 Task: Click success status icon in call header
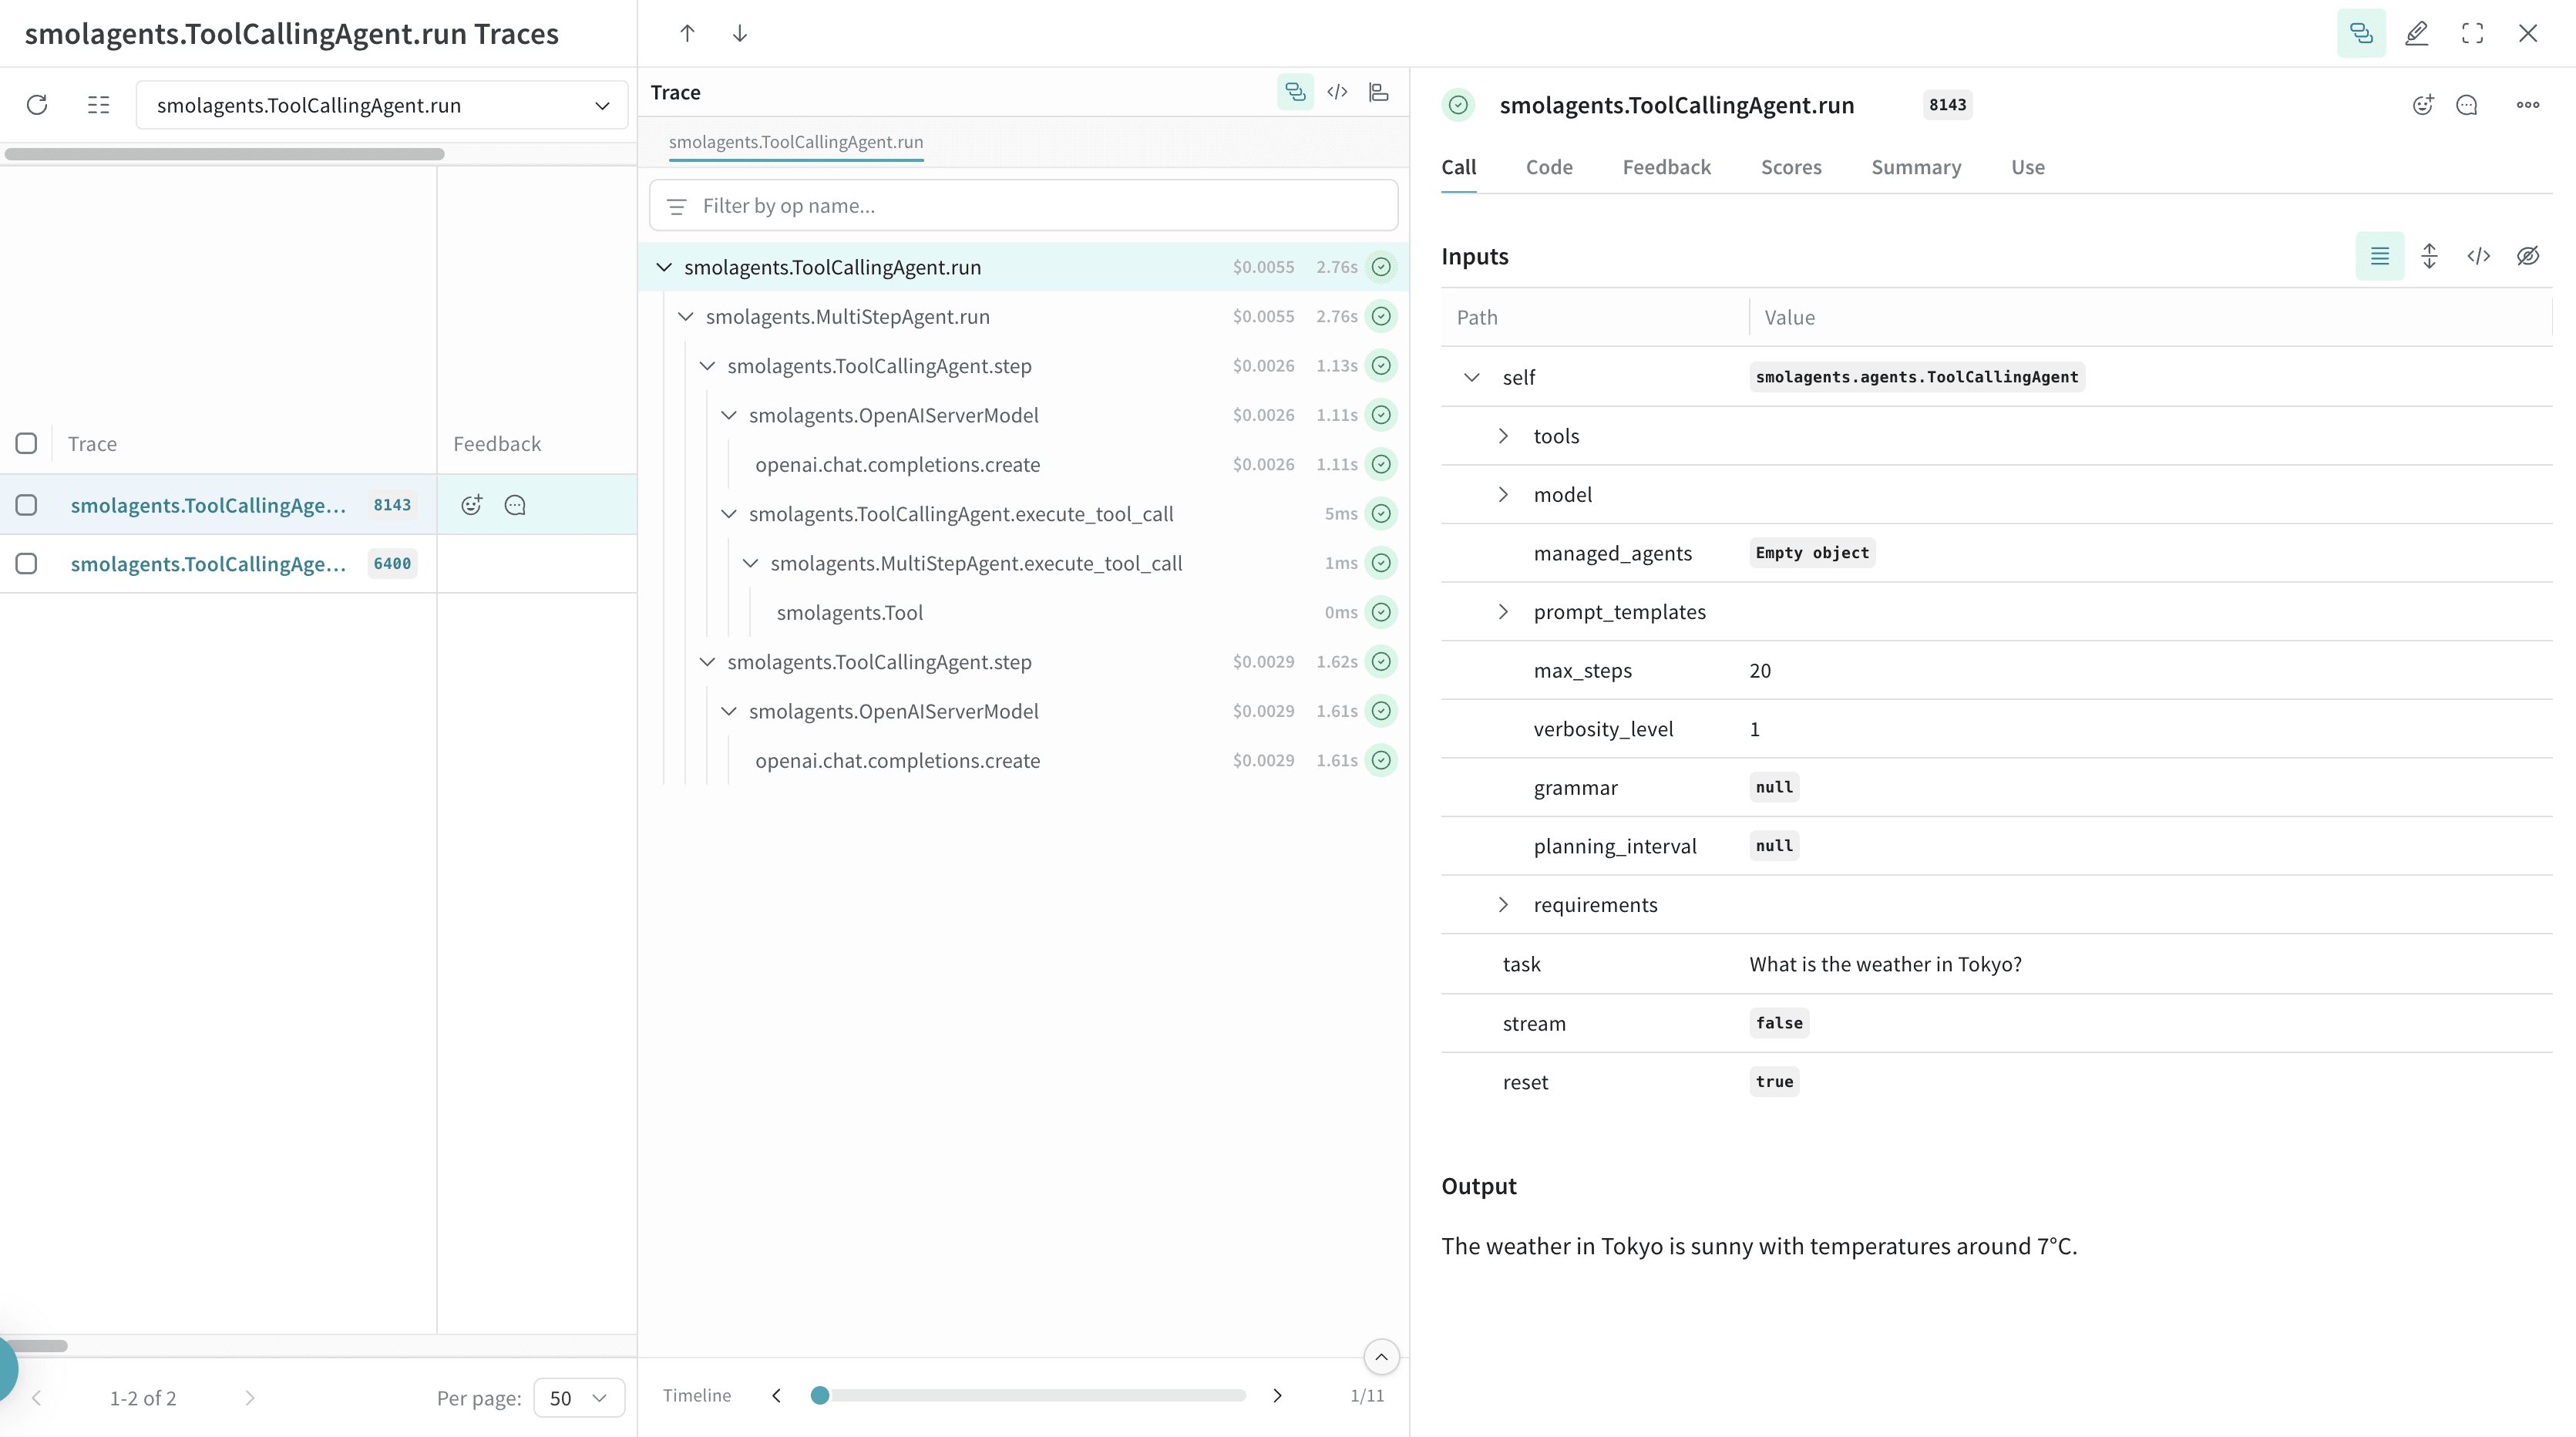(x=1459, y=105)
